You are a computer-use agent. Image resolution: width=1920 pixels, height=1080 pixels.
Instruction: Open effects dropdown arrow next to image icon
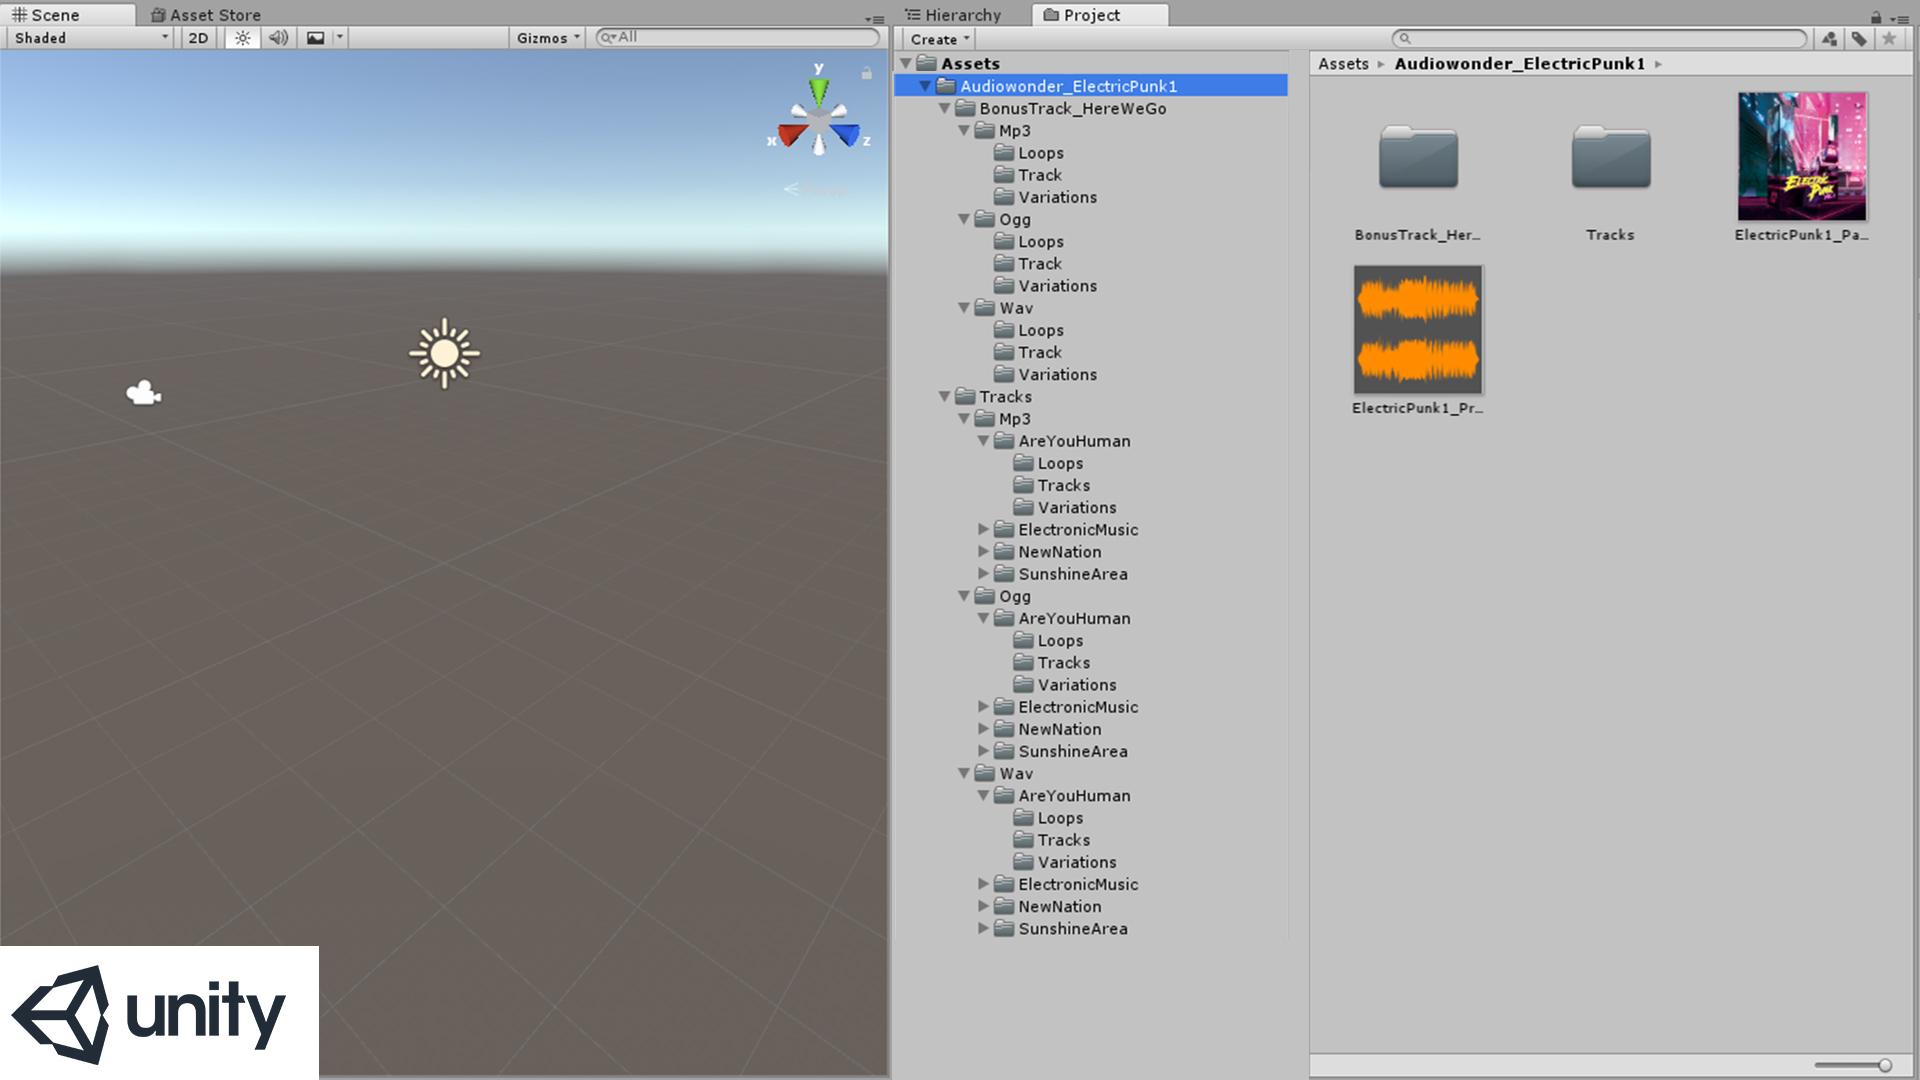tap(340, 38)
